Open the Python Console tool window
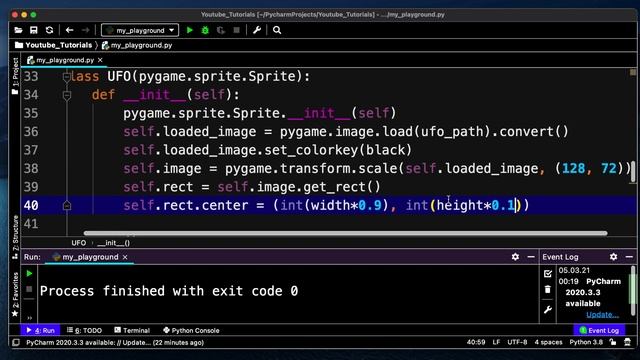Viewport: 640px width, 360px height. [191, 330]
